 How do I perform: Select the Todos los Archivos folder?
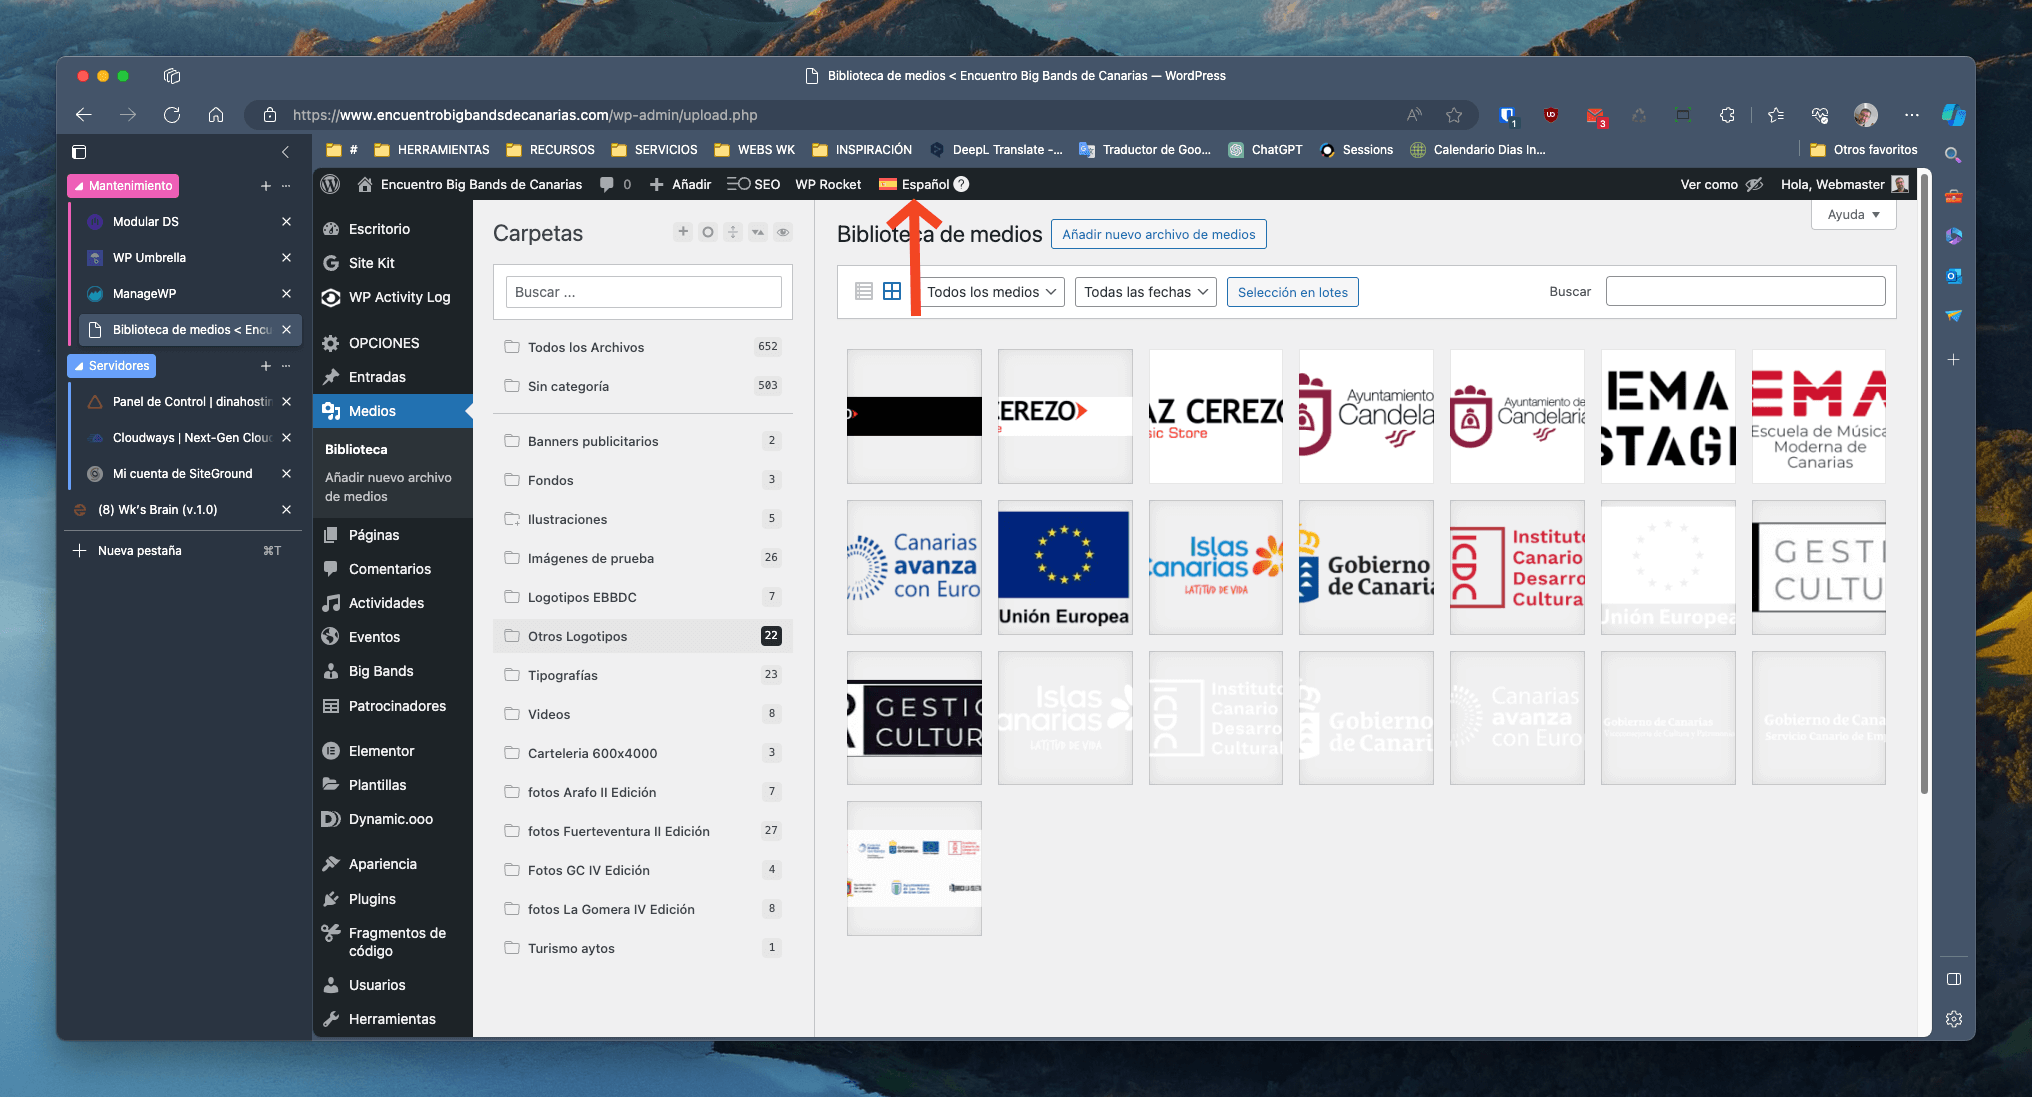(643, 347)
